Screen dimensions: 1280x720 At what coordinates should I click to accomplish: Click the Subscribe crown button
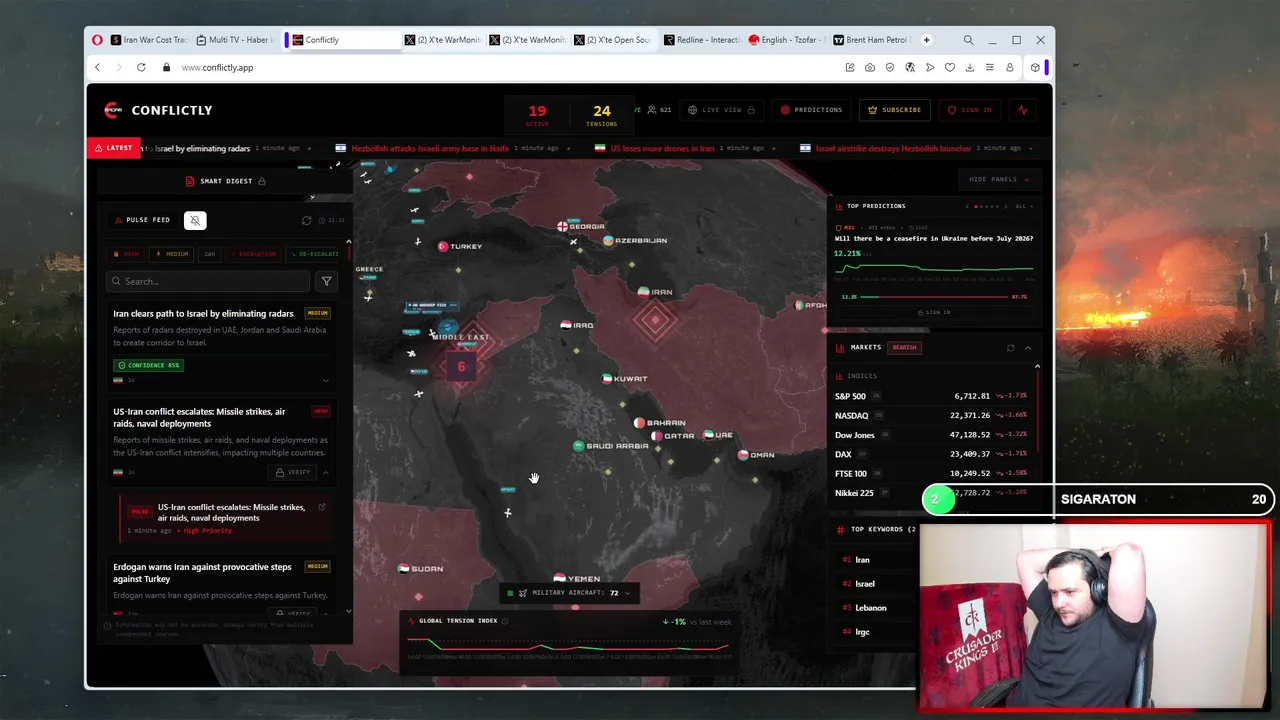click(x=894, y=110)
